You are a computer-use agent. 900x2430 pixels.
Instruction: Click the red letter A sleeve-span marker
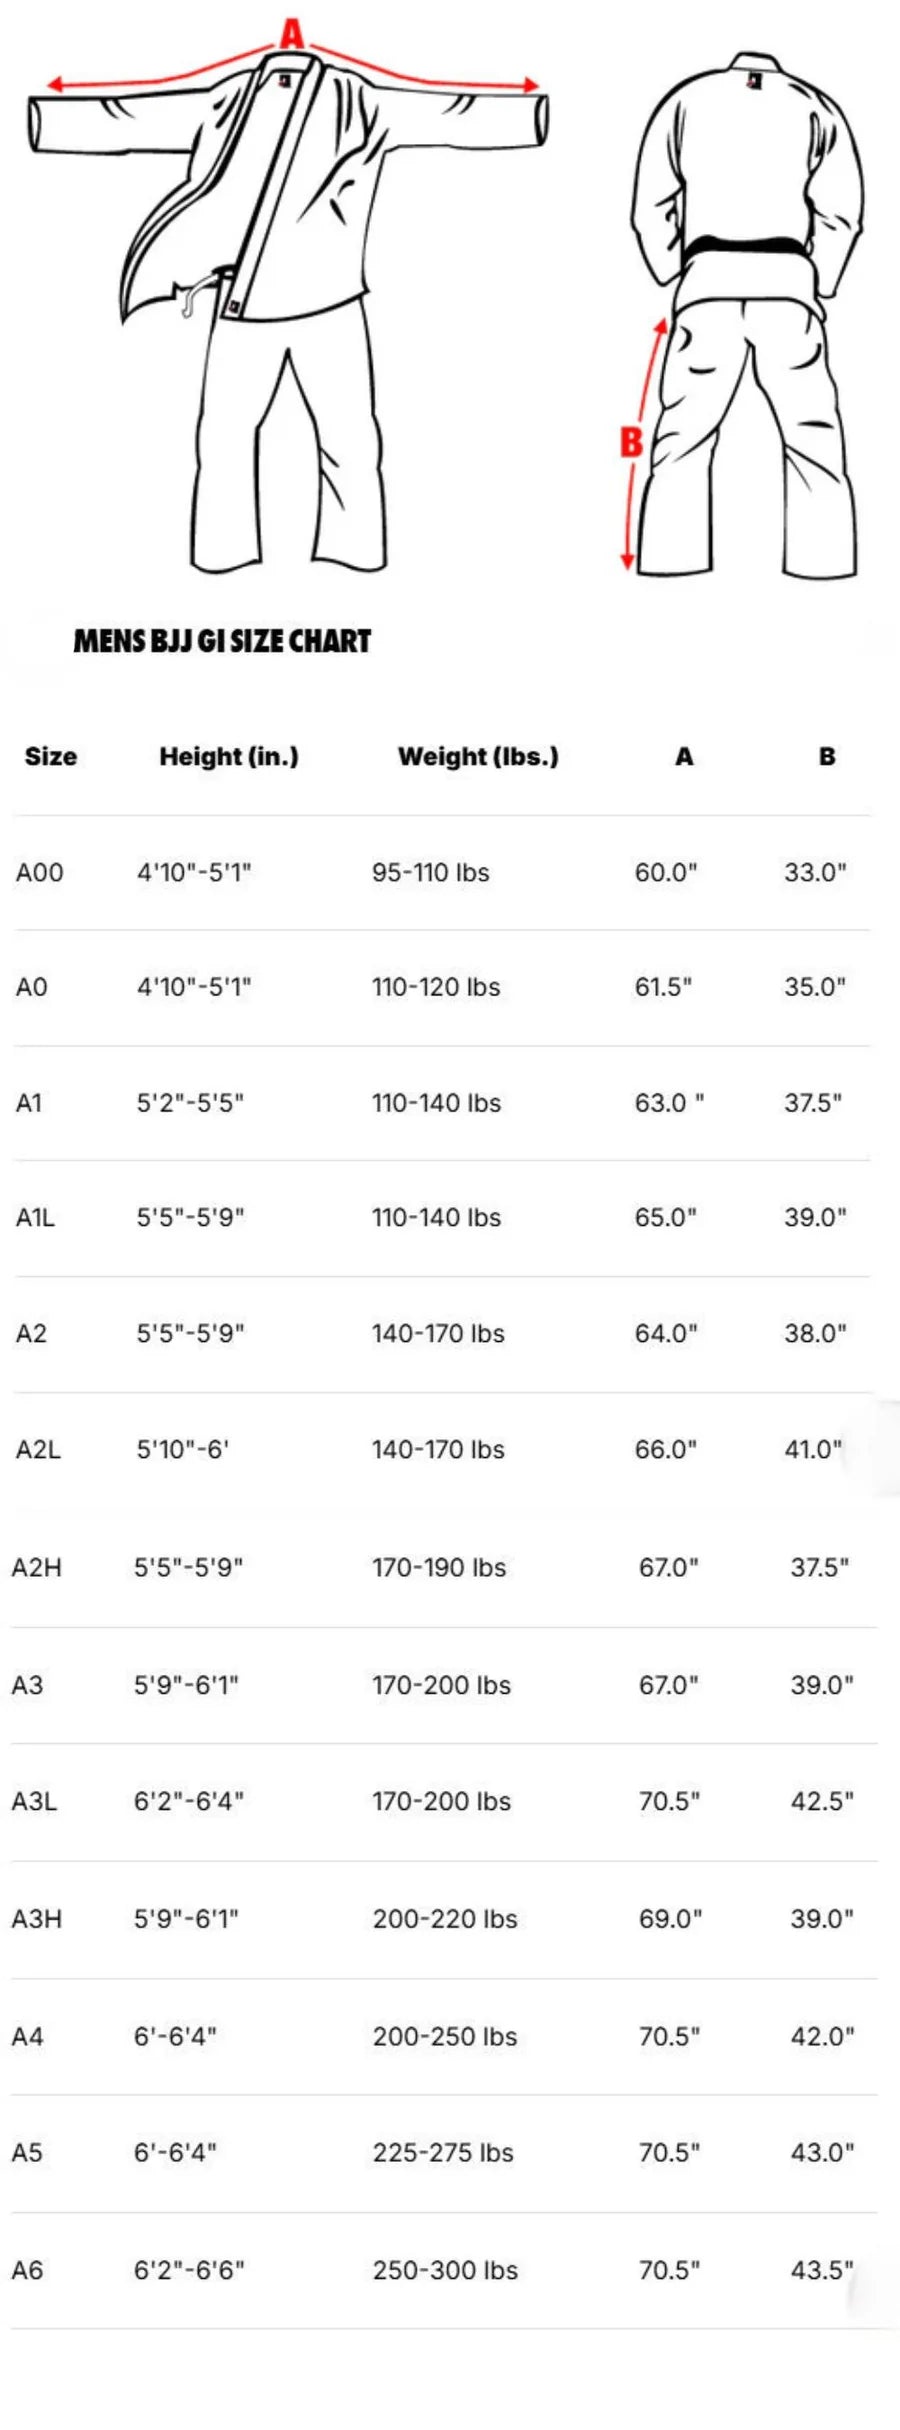[291, 35]
